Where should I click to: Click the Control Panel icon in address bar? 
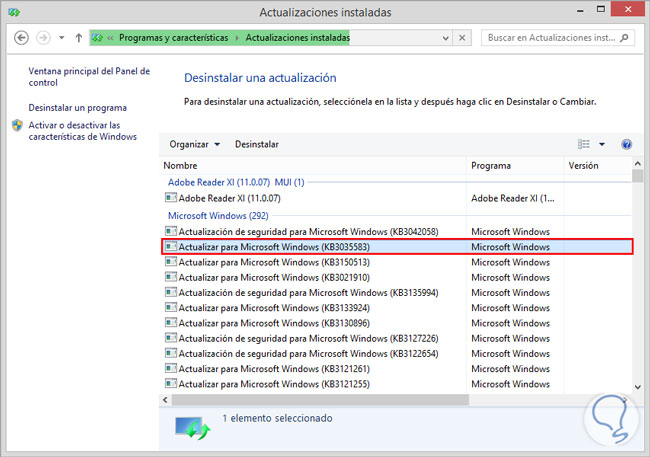[97, 38]
